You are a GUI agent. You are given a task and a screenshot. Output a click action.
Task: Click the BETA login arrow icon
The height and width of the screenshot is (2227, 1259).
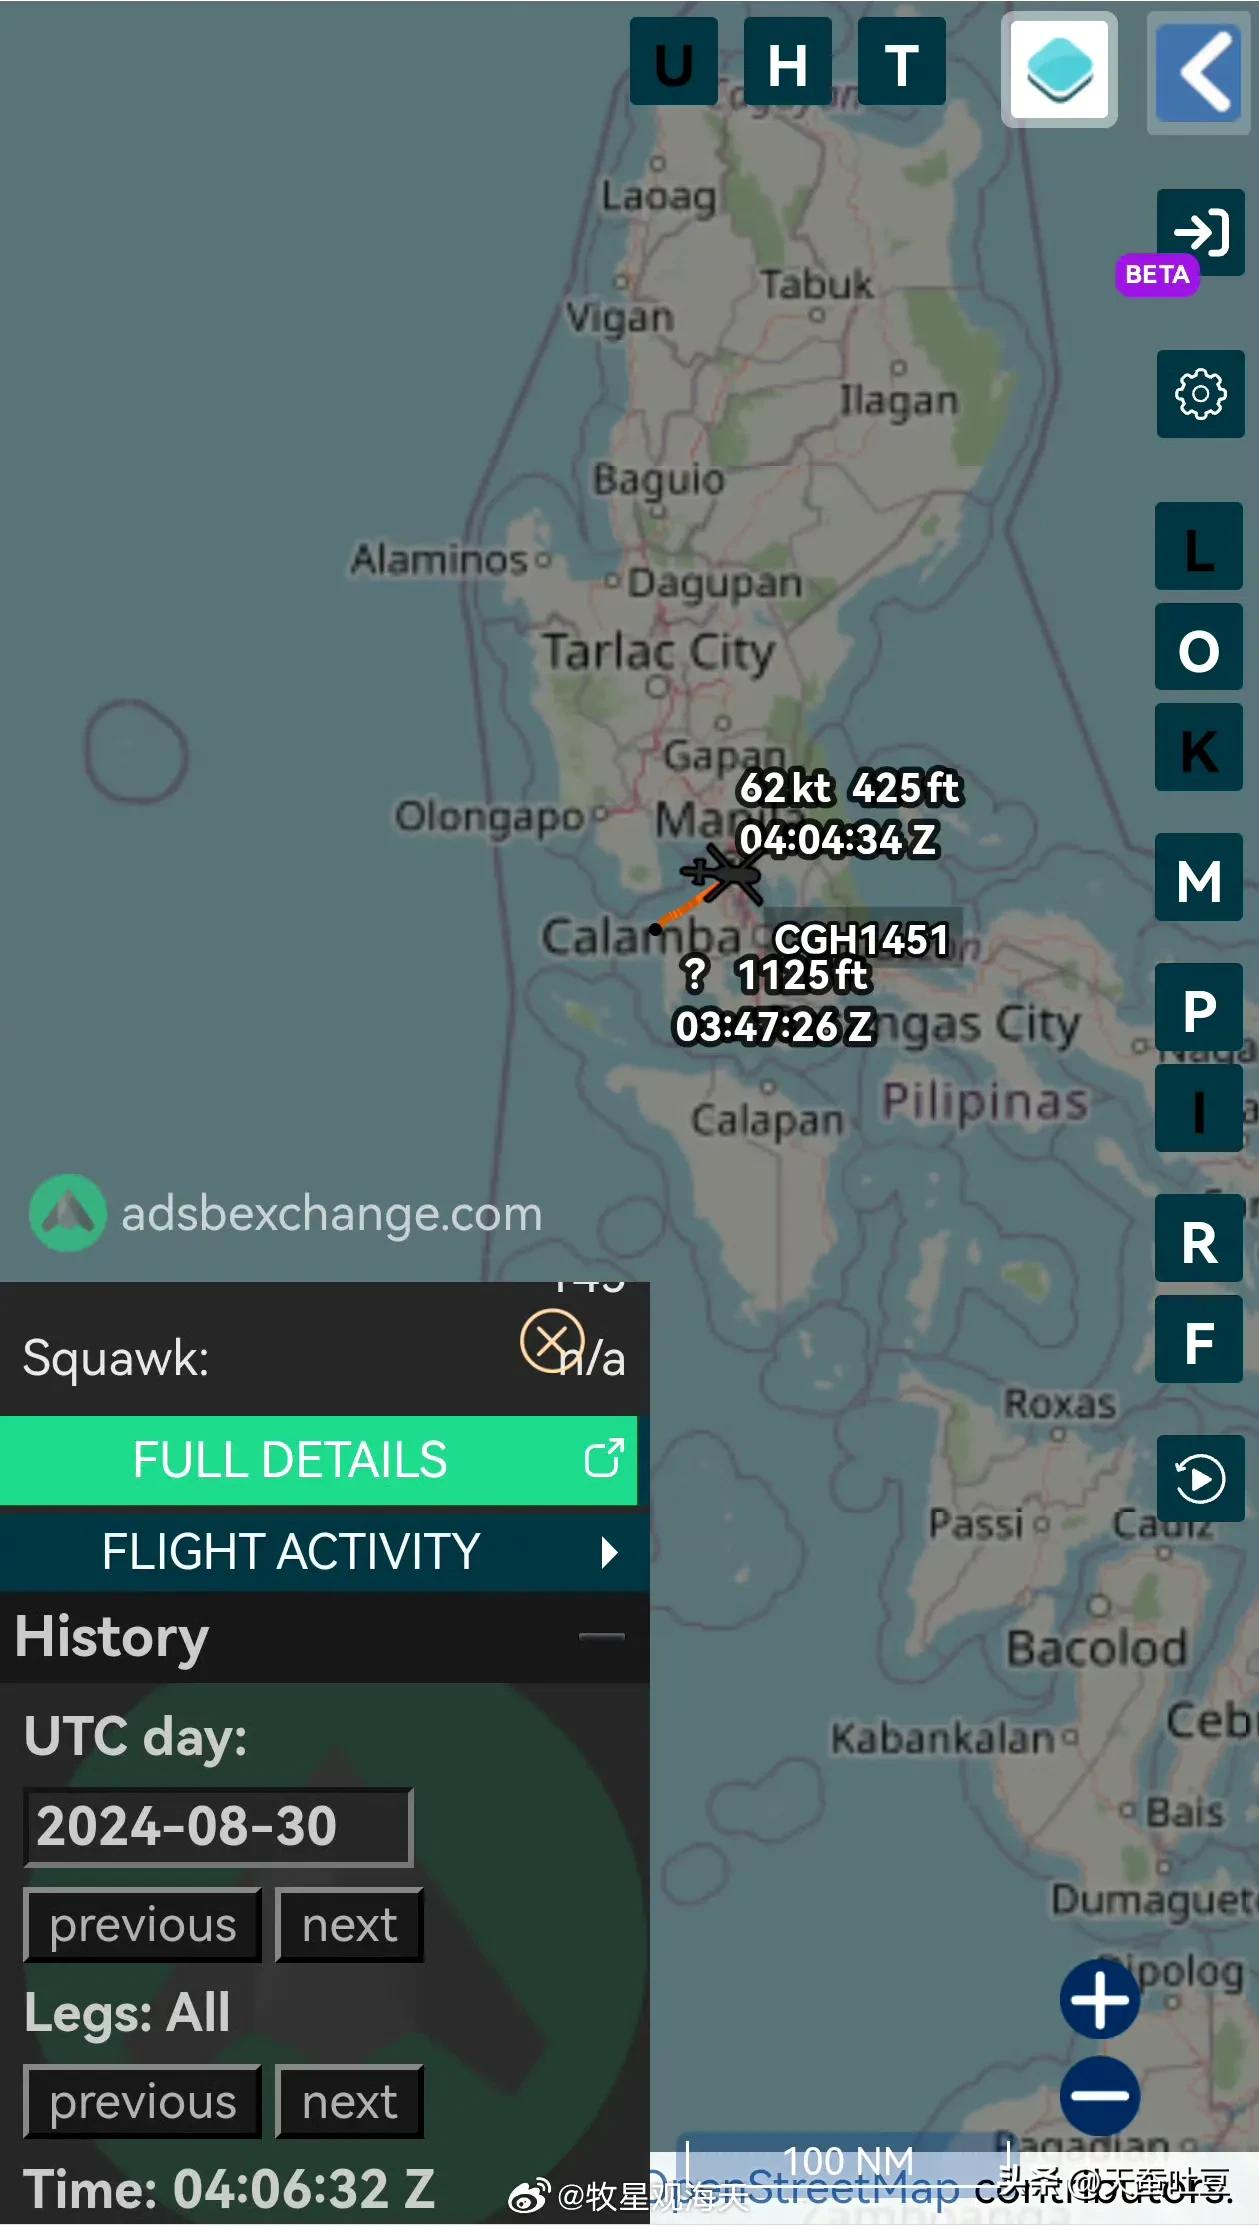[x=1200, y=232]
